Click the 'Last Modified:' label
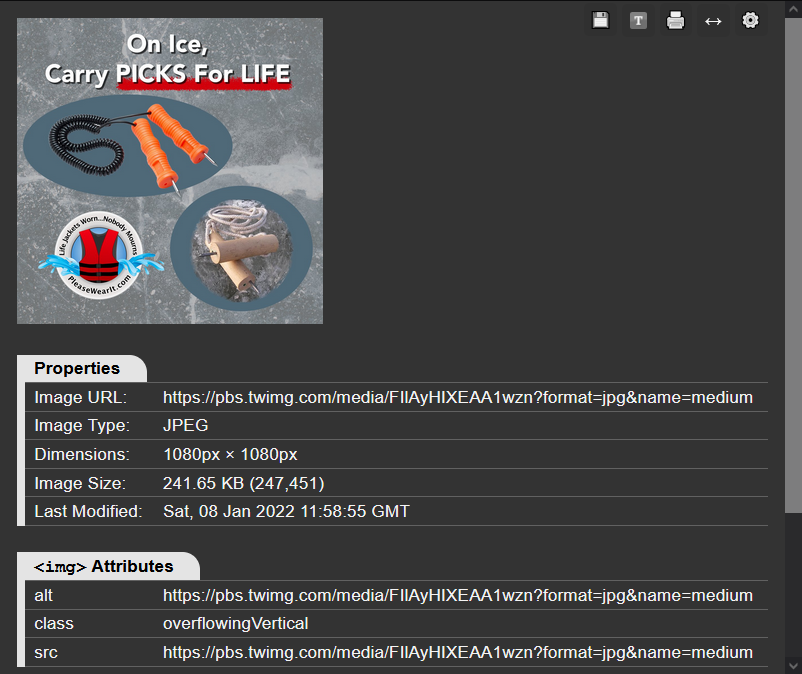This screenshot has height=674, width=802. pos(88,511)
